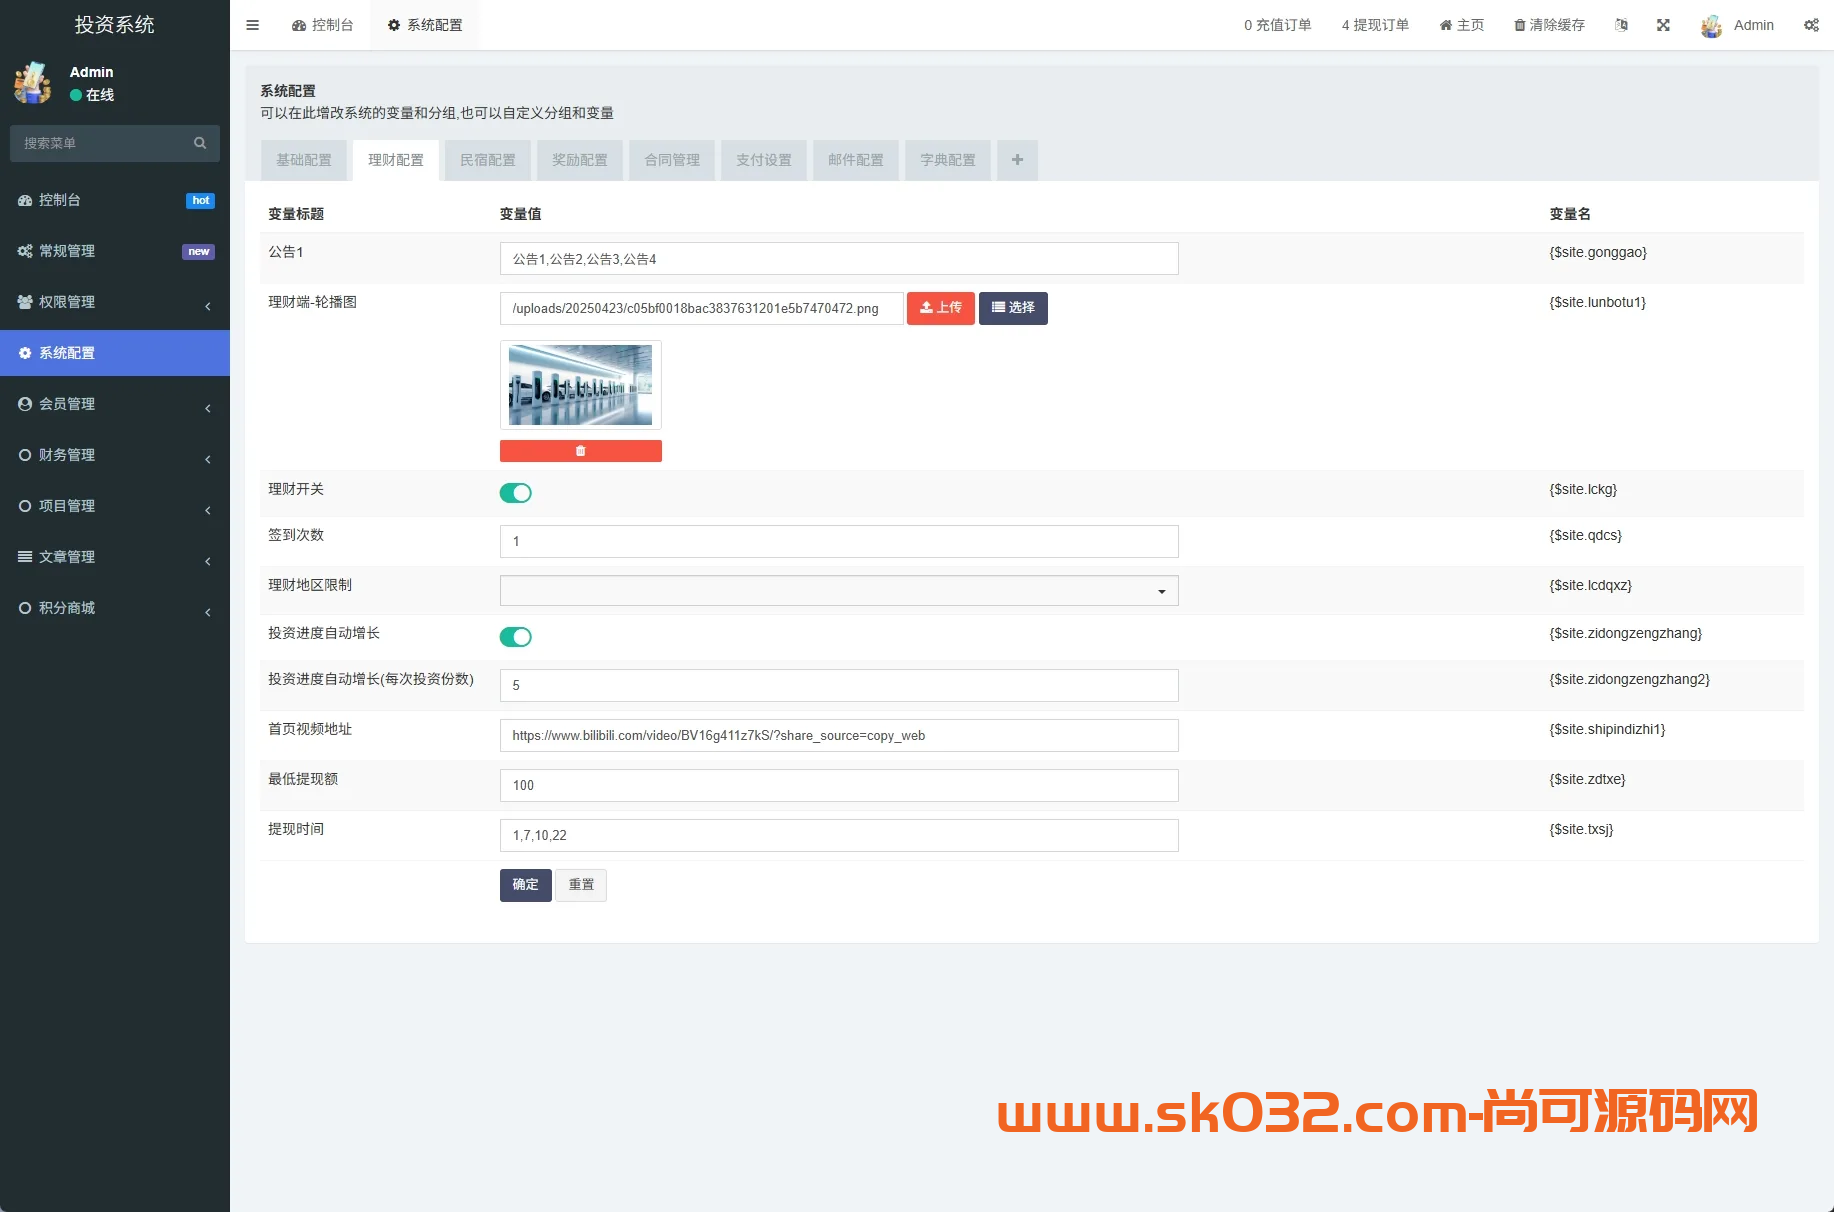Open 财务管理 from the sidebar
This screenshot has height=1212, width=1834.
tap(66, 455)
